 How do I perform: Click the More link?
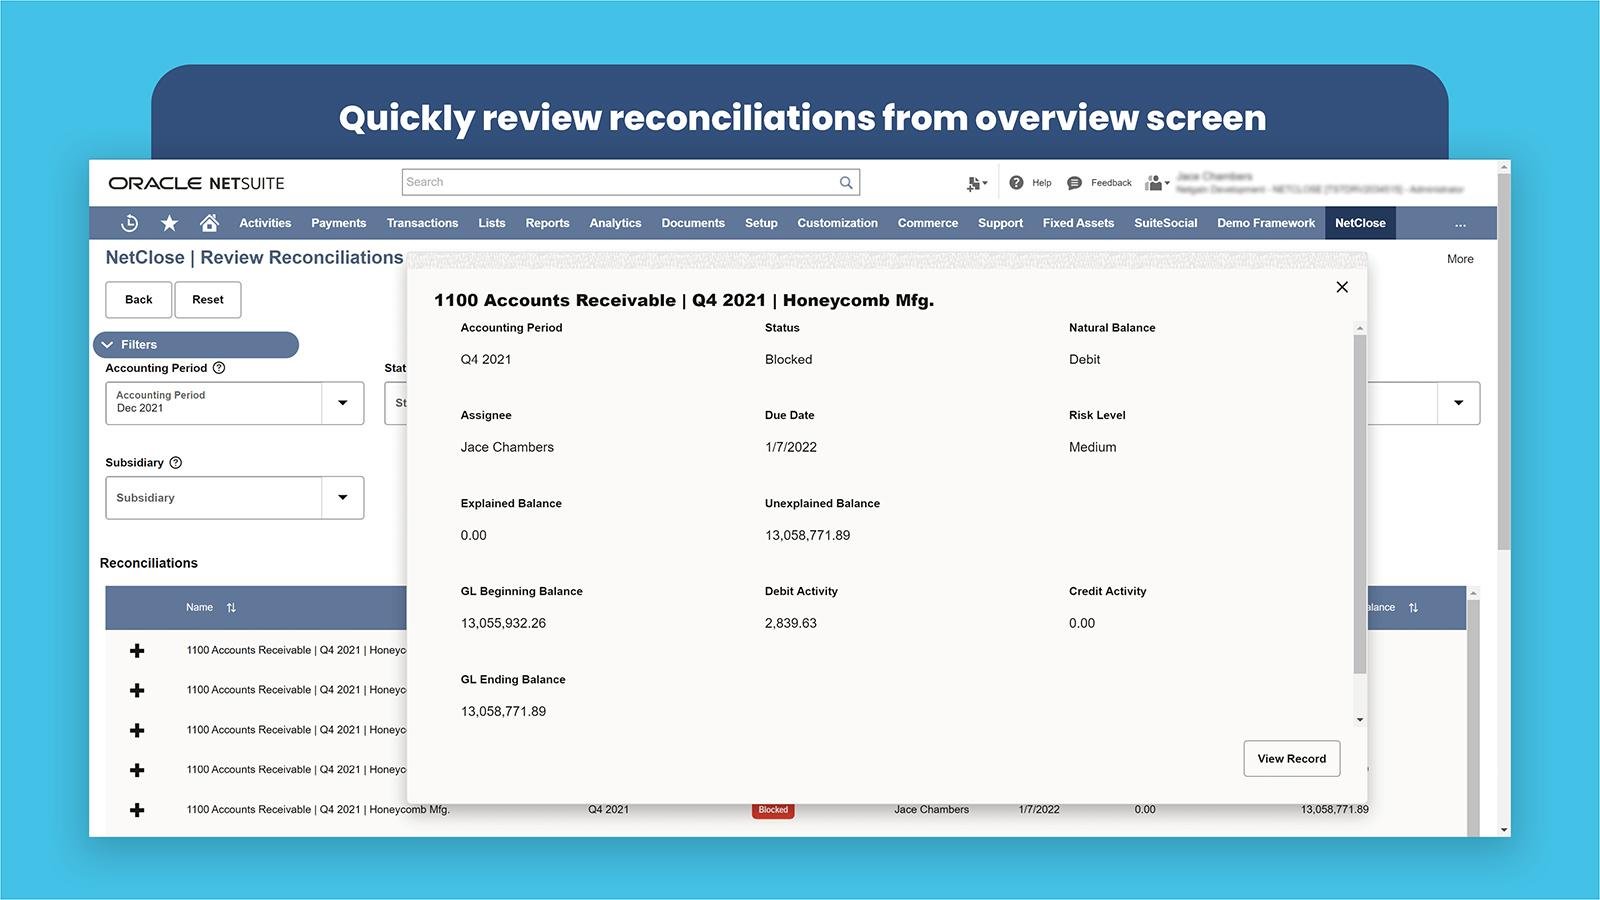[1460, 259]
